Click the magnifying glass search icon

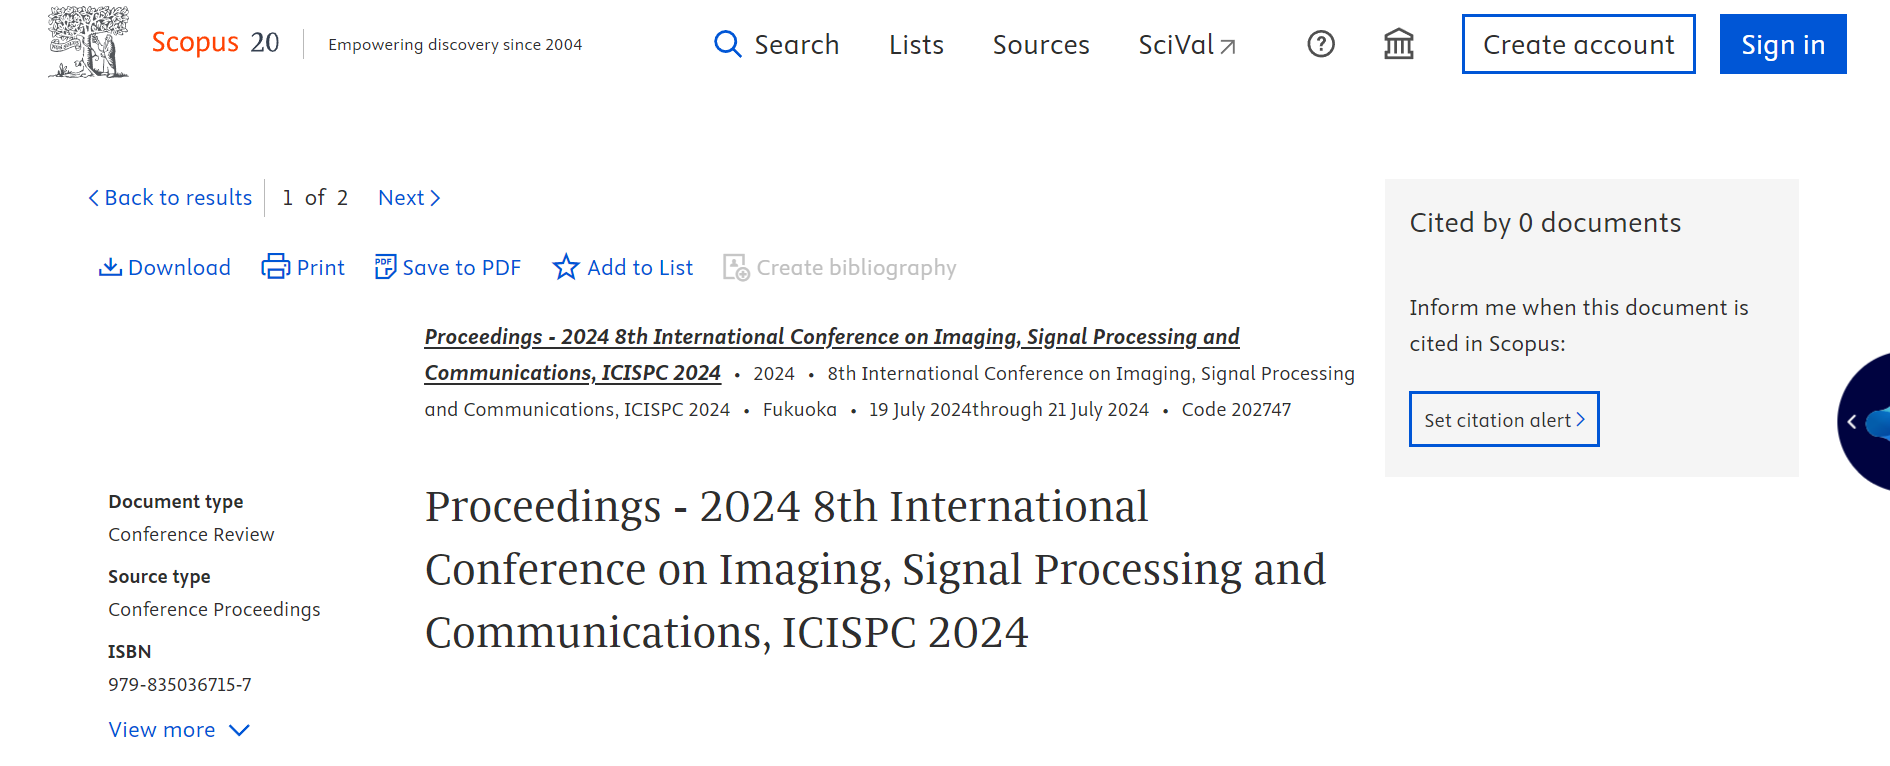pyautogui.click(x=727, y=44)
